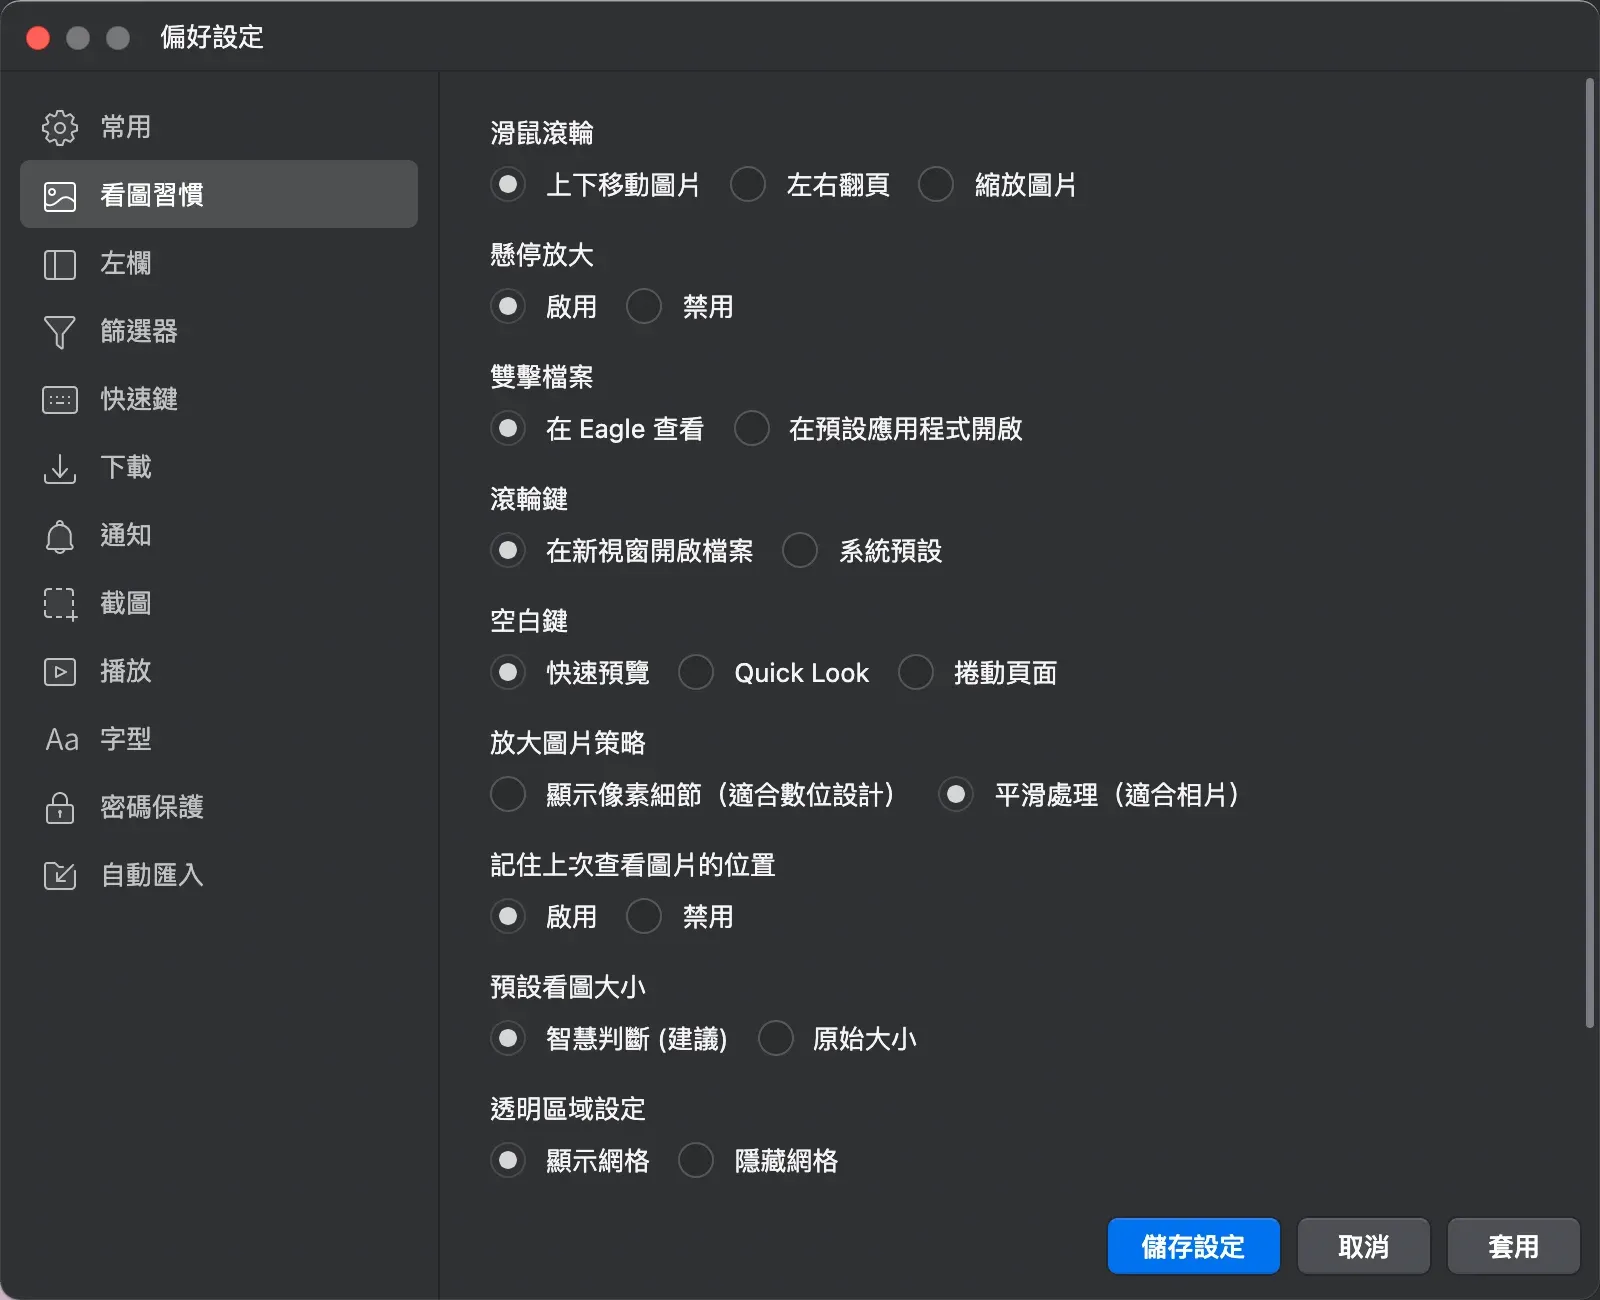Select 左右翻頁 for mouse wheel
Screen dimensions: 1600x1300
(x=748, y=185)
